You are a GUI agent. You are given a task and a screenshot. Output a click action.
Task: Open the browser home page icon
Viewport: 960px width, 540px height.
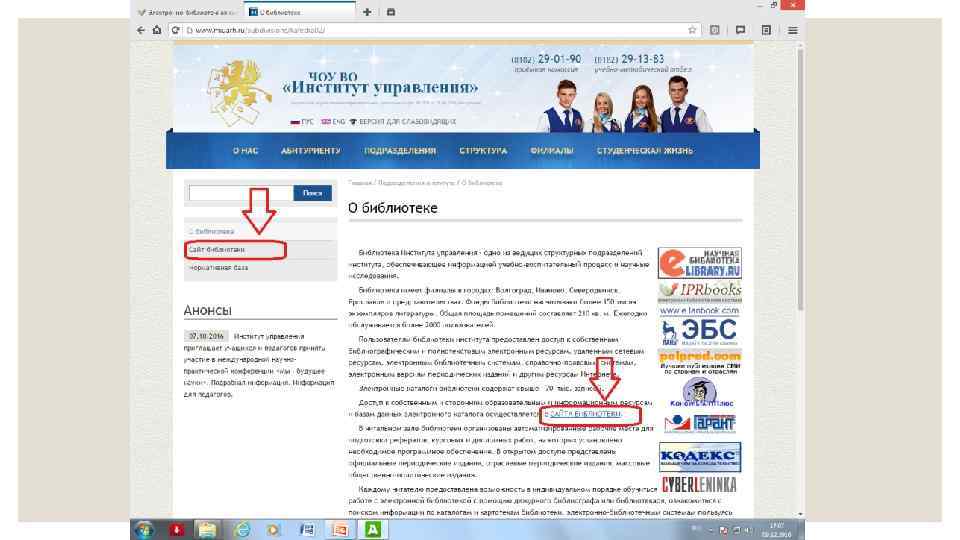tap(157, 30)
